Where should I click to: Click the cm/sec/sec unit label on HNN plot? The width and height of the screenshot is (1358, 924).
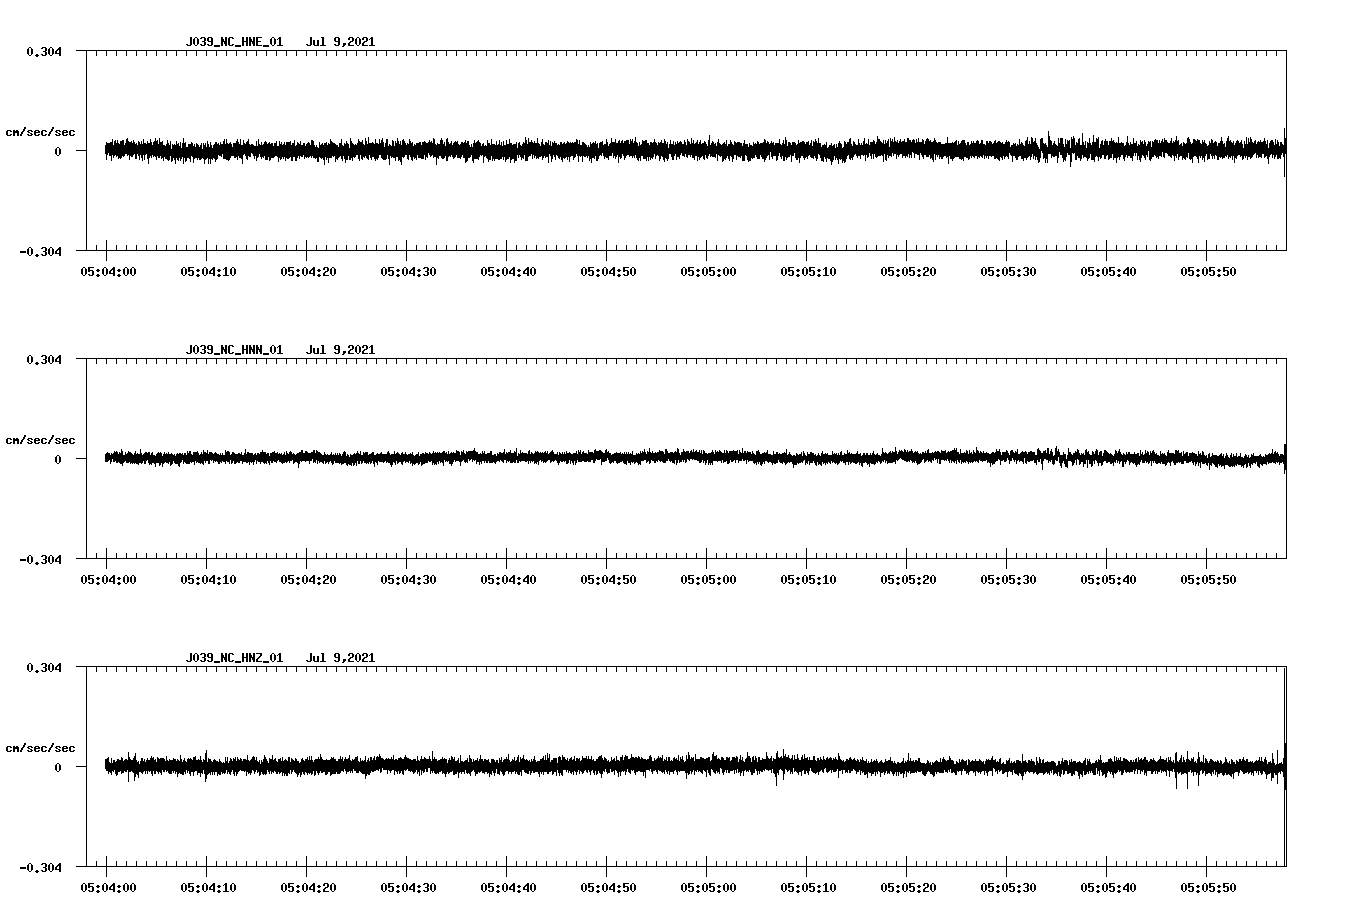pyautogui.click(x=41, y=439)
